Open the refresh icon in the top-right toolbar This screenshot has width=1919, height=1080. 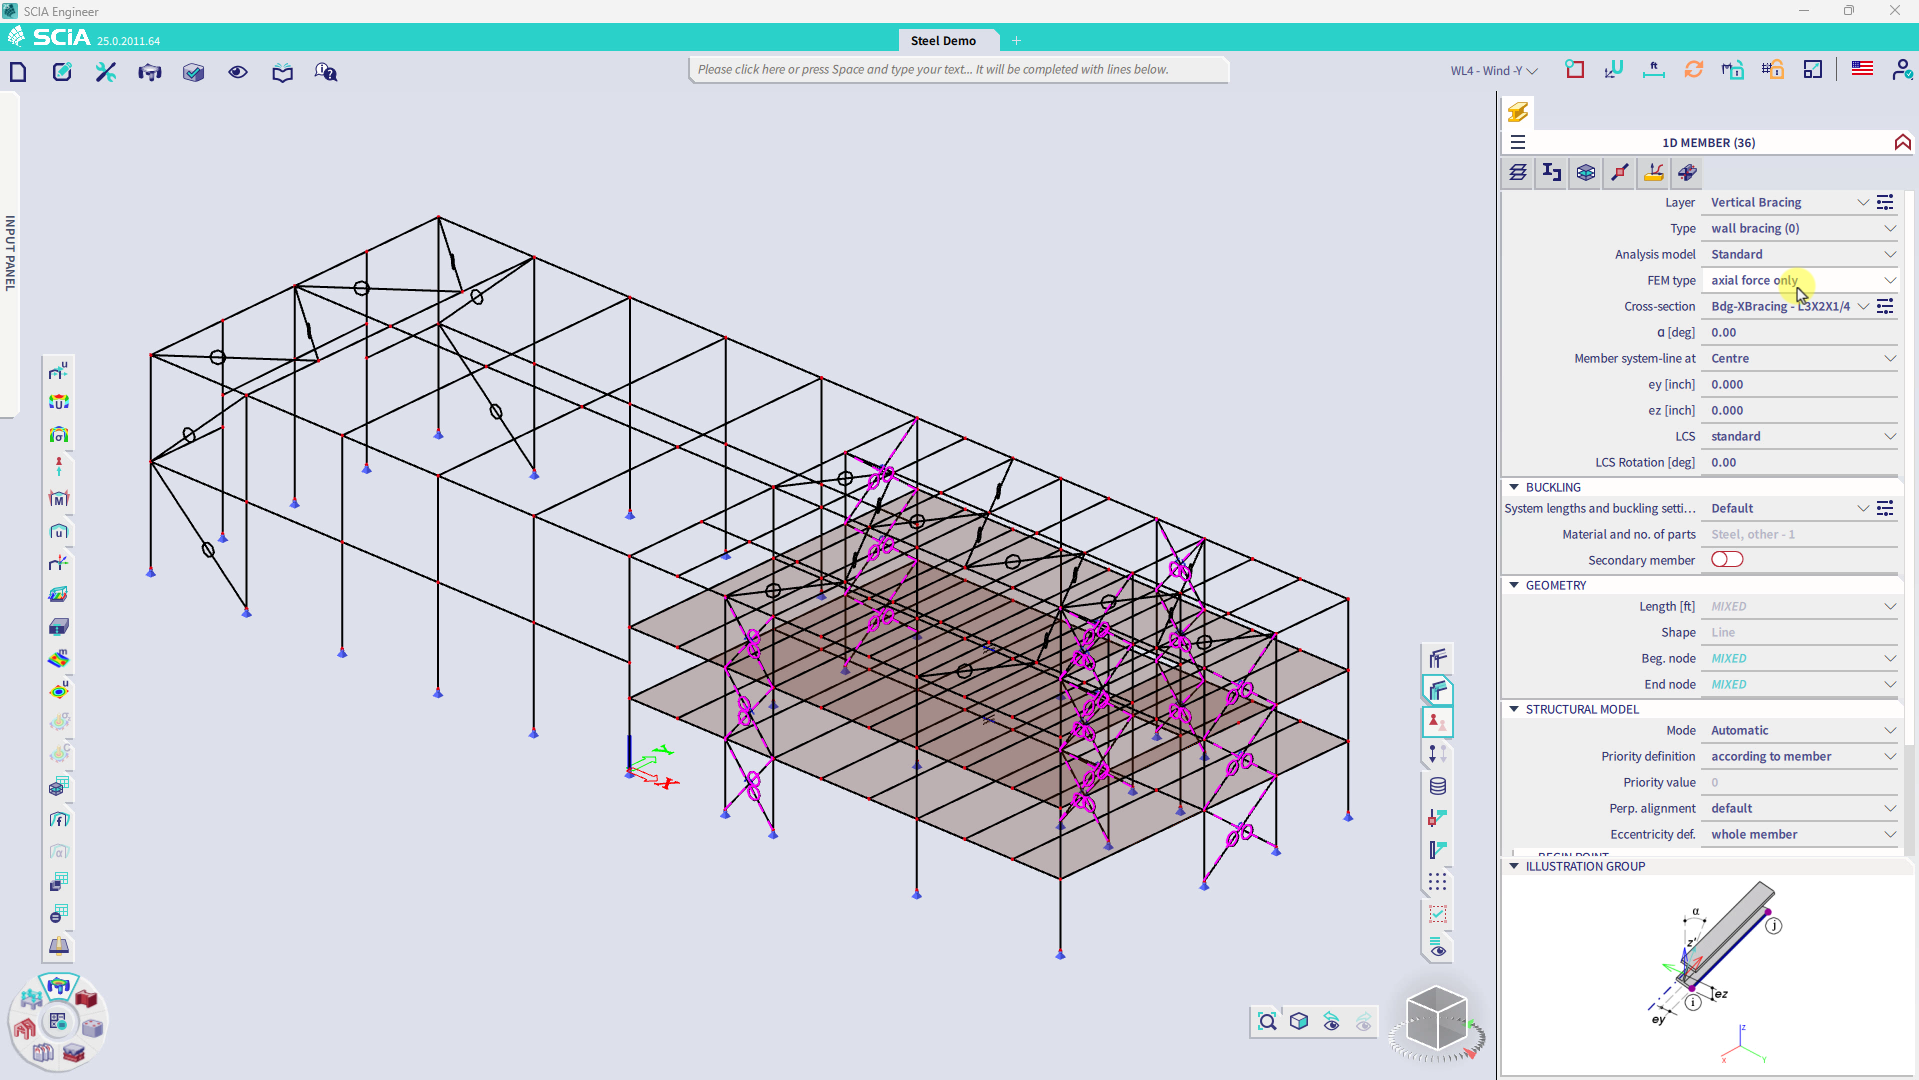click(x=1693, y=69)
